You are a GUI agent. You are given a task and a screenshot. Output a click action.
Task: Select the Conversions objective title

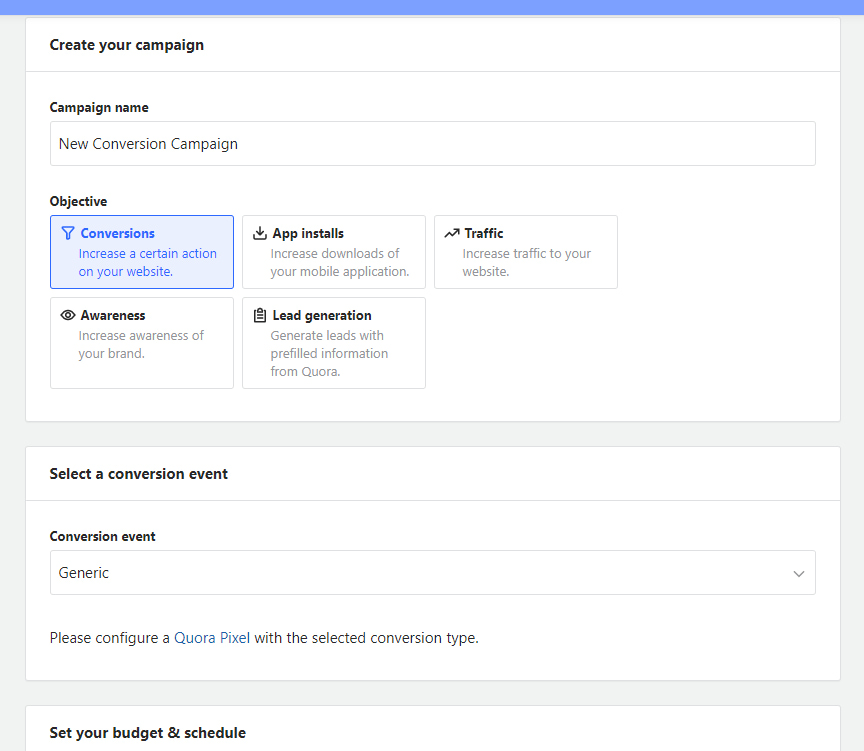118,233
